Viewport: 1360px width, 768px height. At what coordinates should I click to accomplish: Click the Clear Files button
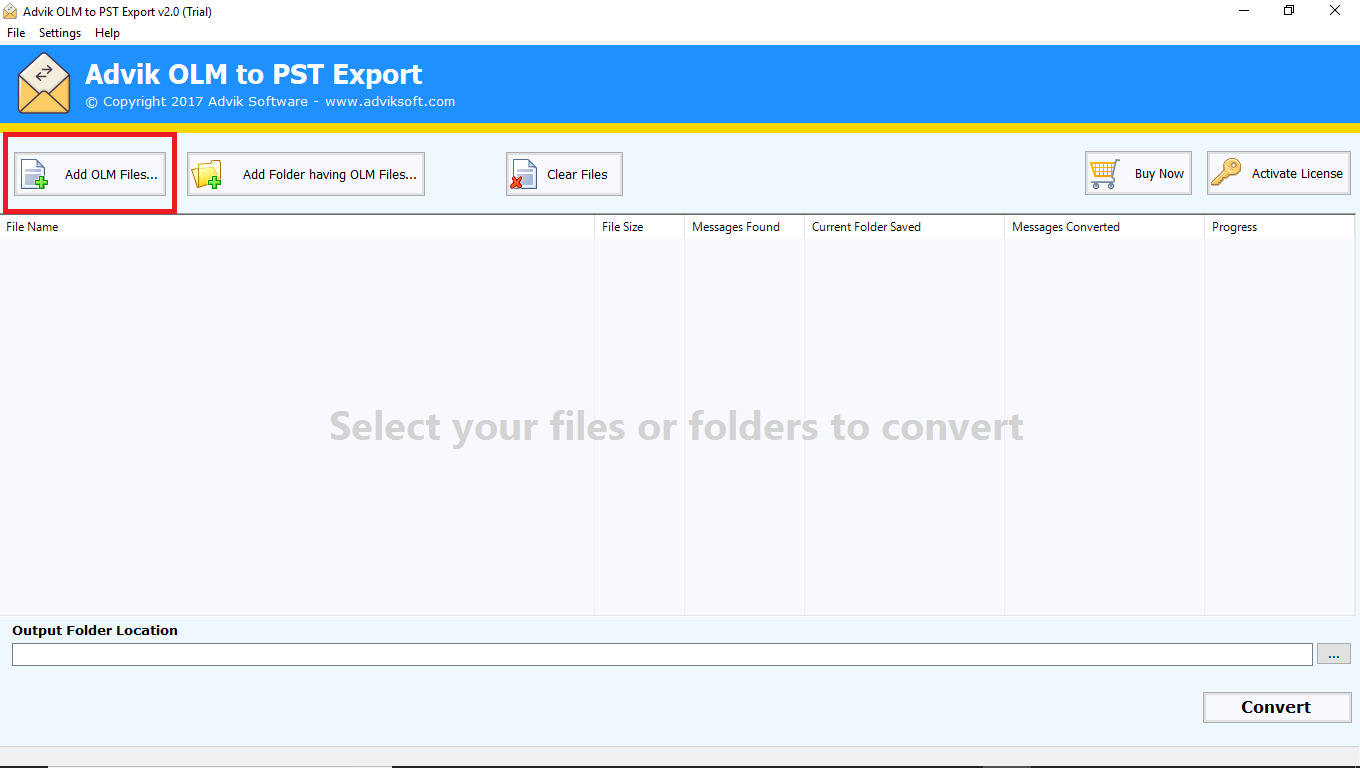[564, 174]
